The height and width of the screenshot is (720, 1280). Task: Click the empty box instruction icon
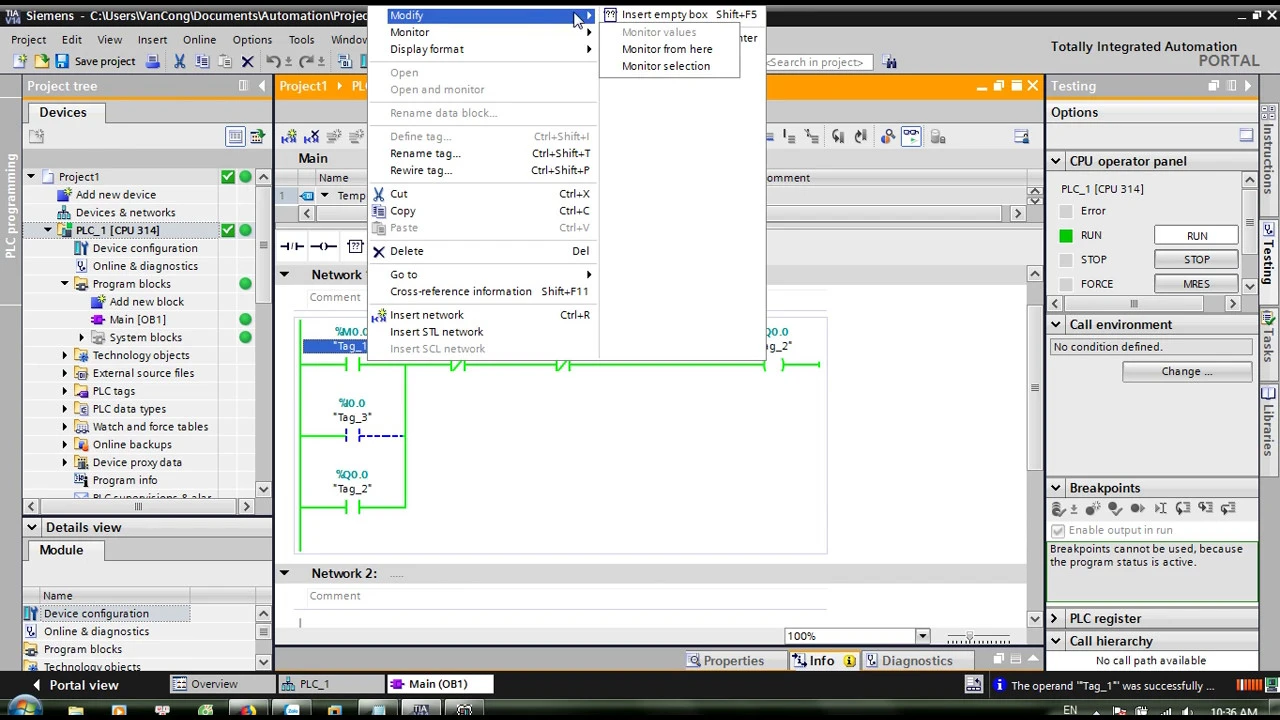[355, 246]
